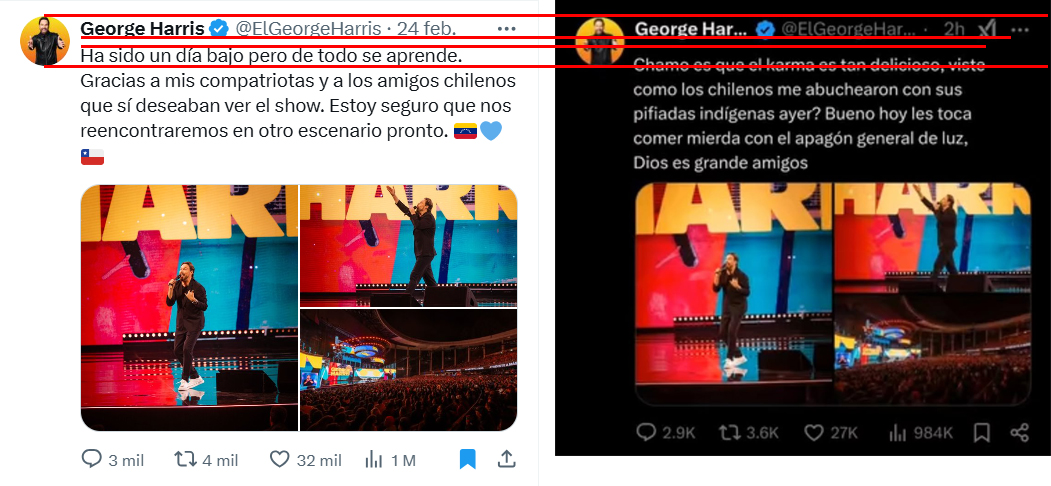Click the left tweet's profile avatar
The height and width of the screenshot is (486, 1051).
tap(46, 41)
